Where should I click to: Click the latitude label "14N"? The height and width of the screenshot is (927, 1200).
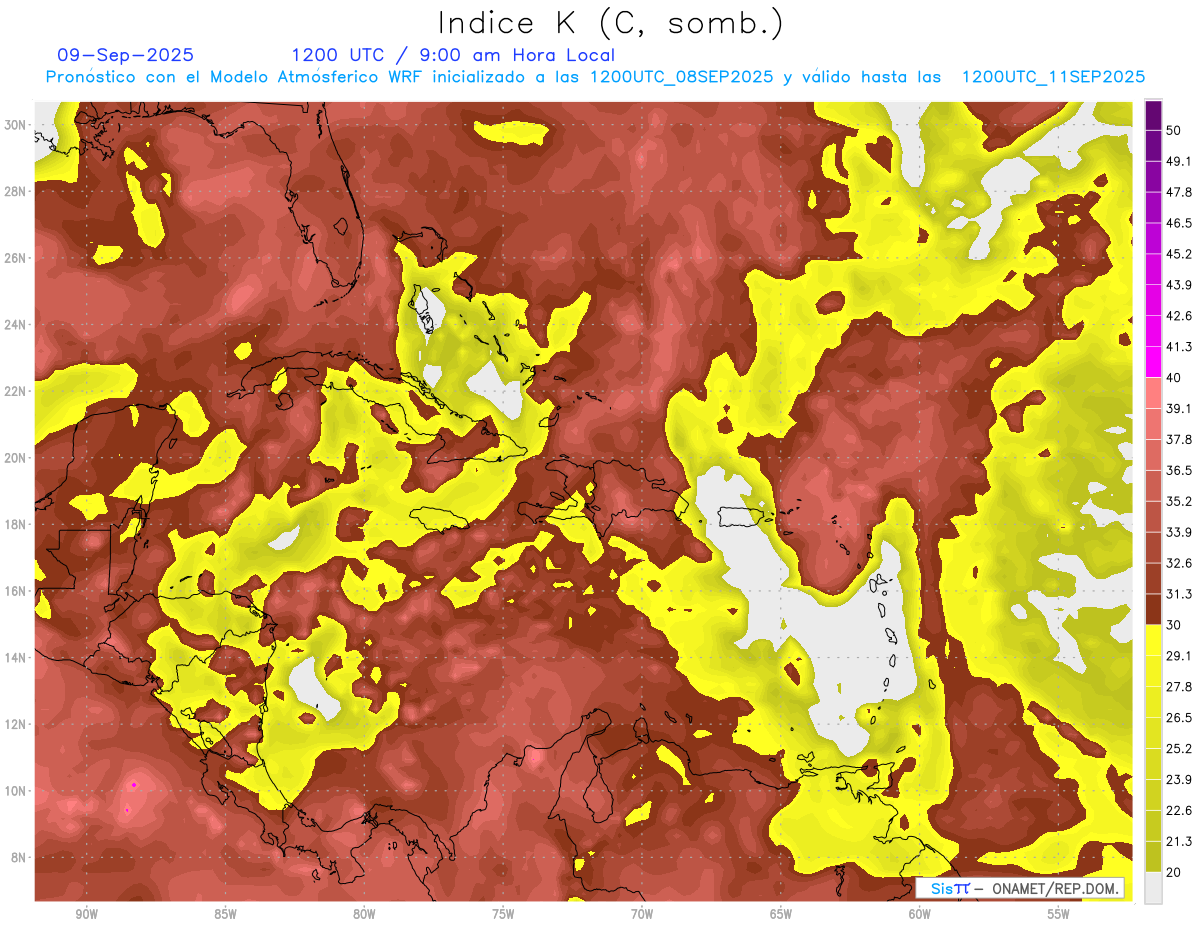click(x=15, y=658)
